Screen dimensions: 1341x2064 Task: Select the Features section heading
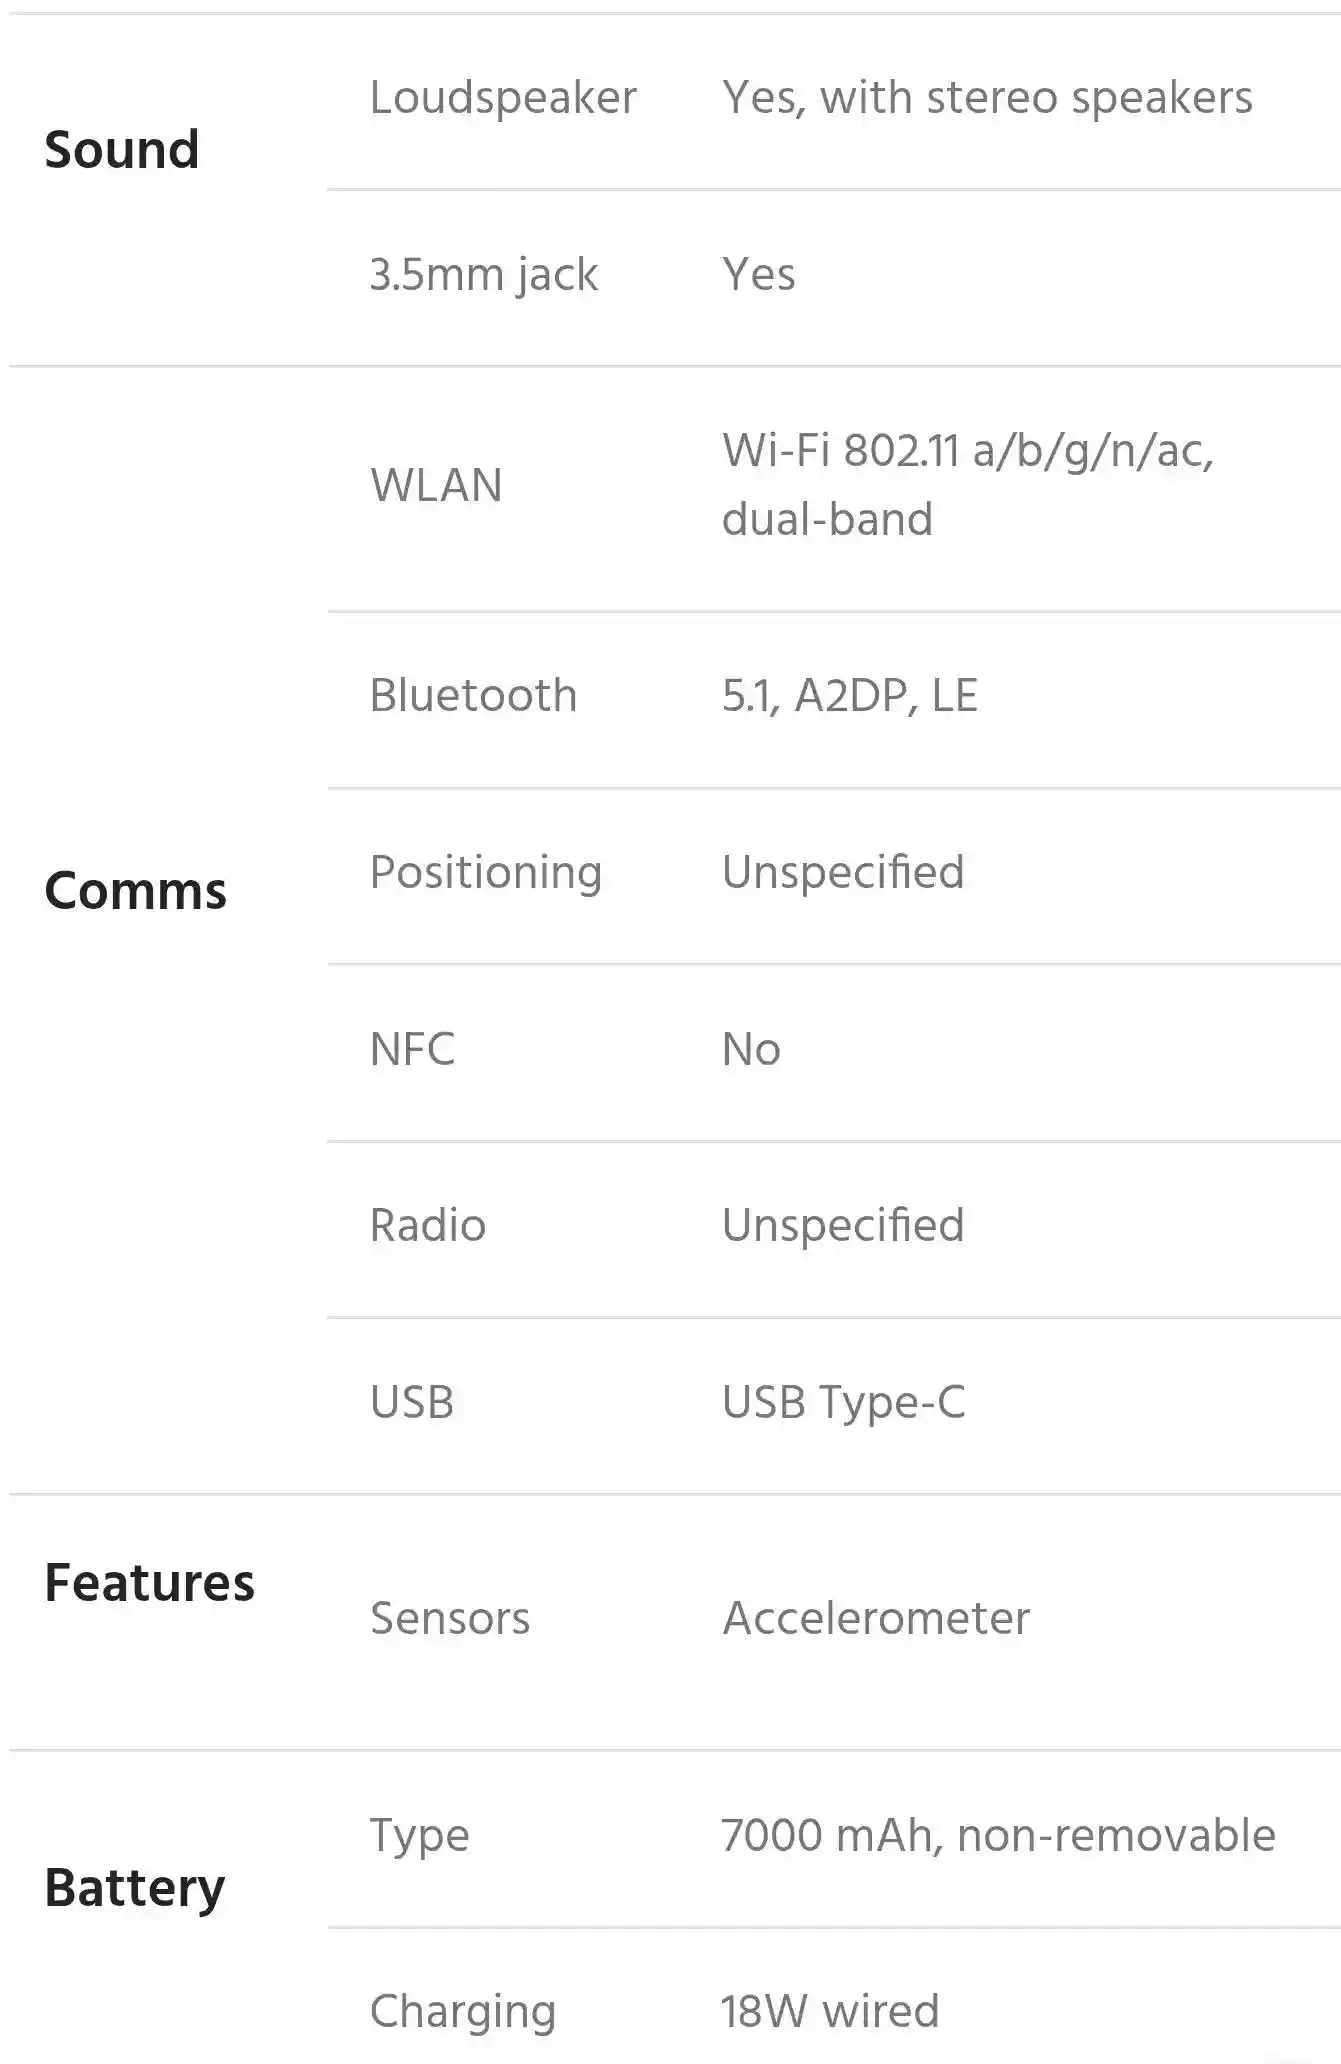150,1583
